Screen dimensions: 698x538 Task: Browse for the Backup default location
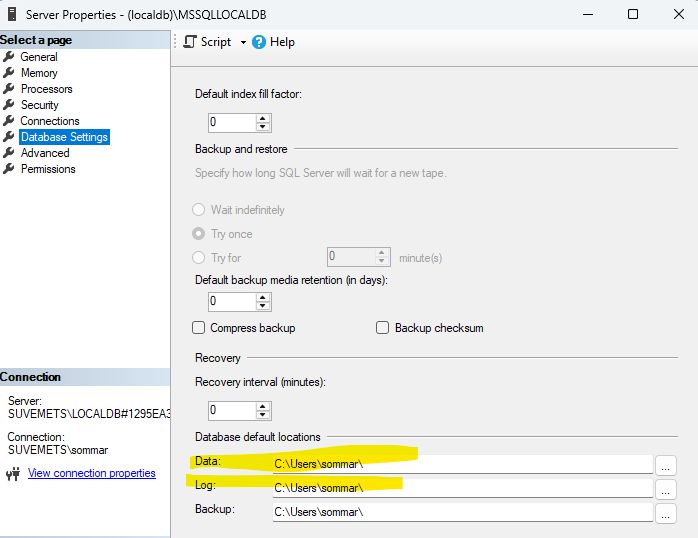(666, 514)
